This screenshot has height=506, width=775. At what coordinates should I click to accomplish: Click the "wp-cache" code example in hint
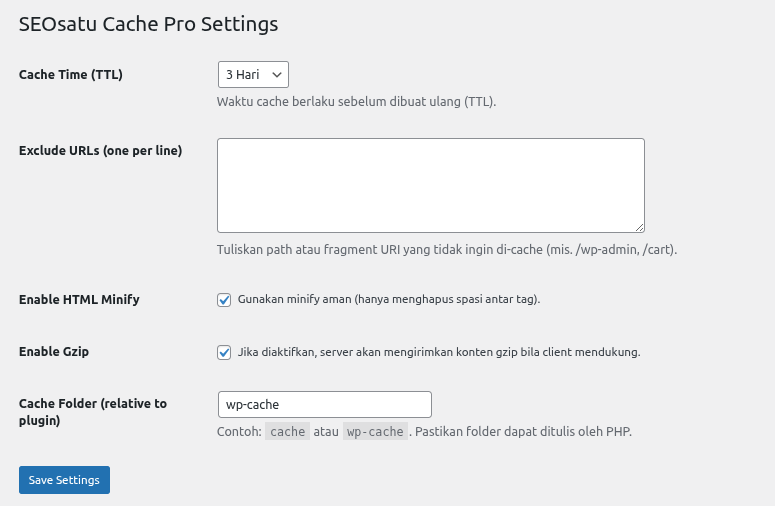click(375, 432)
